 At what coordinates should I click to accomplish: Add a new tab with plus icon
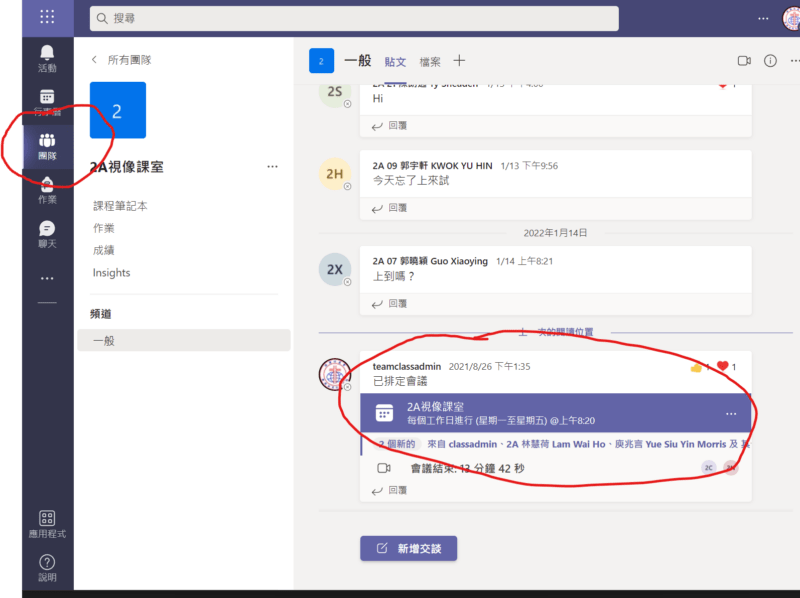pos(459,61)
